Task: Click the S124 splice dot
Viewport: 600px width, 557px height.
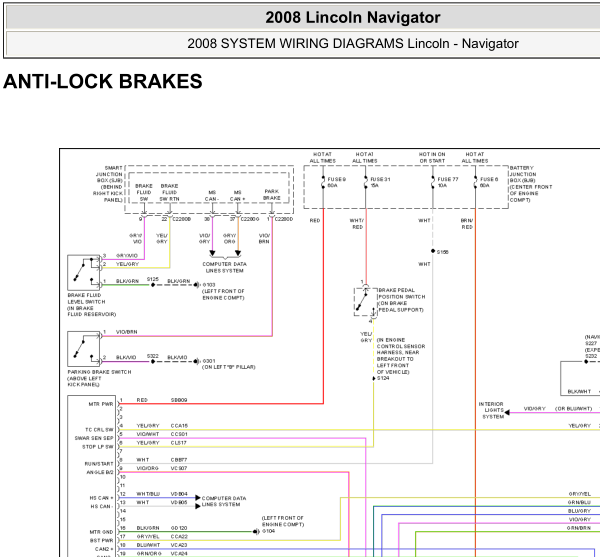Action: [x=374, y=378]
